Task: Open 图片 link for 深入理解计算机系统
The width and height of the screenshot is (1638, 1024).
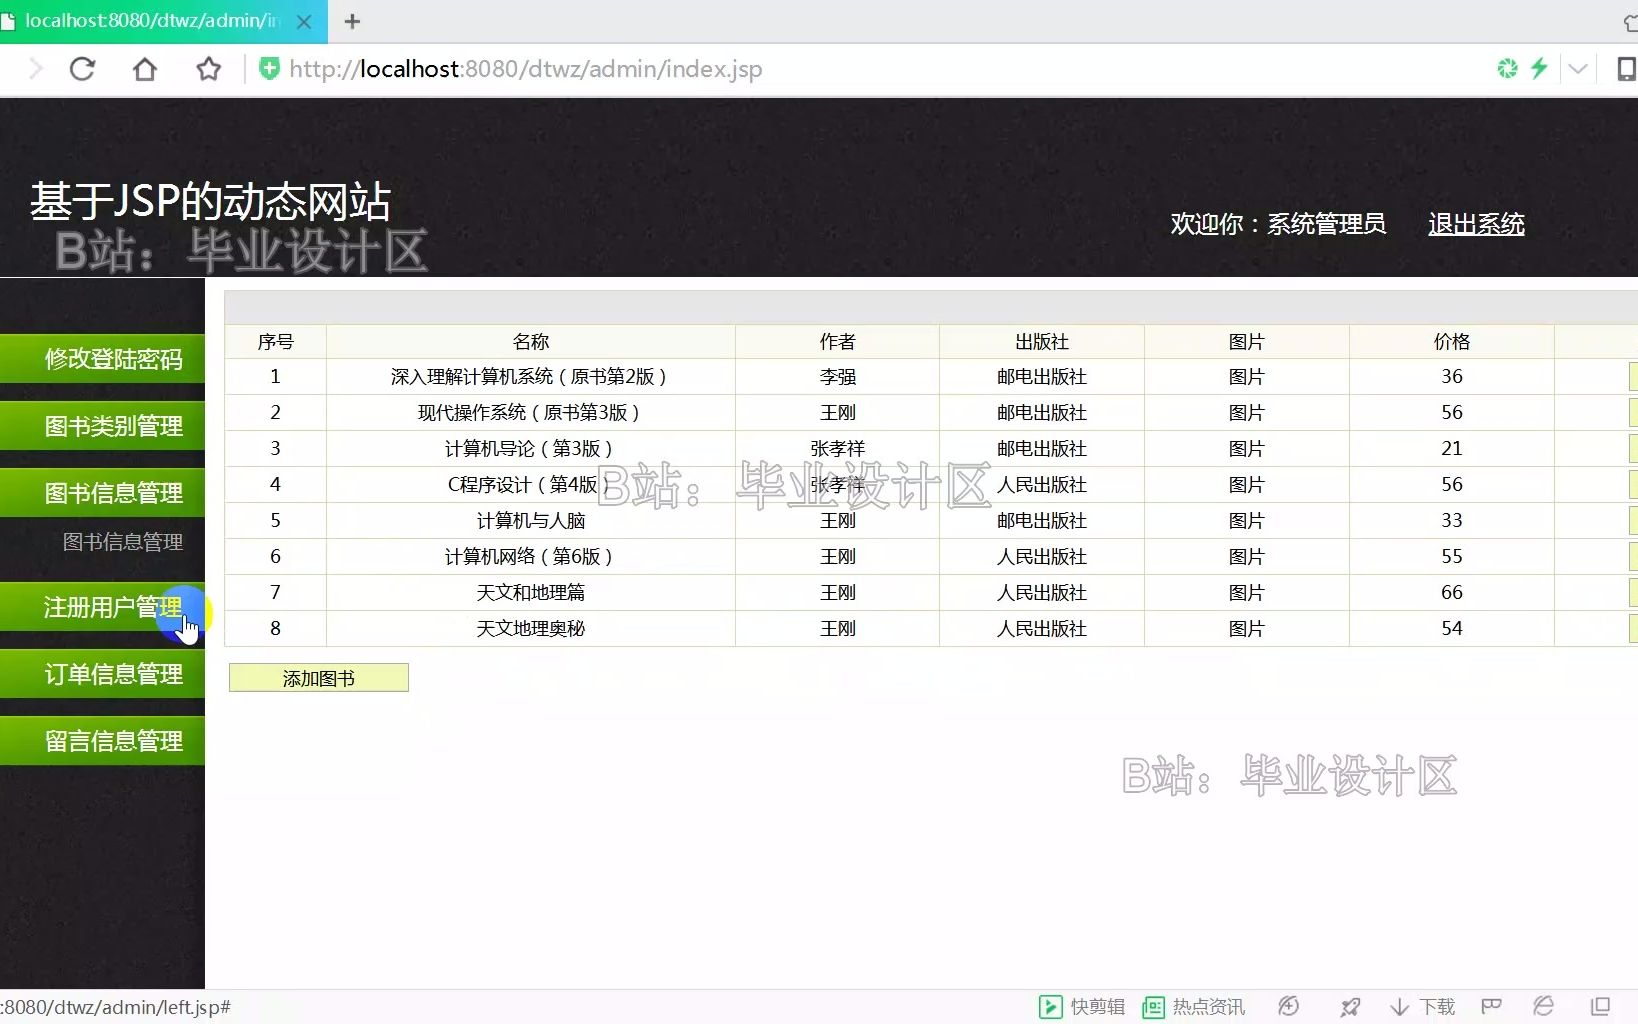Action: pyautogui.click(x=1246, y=377)
